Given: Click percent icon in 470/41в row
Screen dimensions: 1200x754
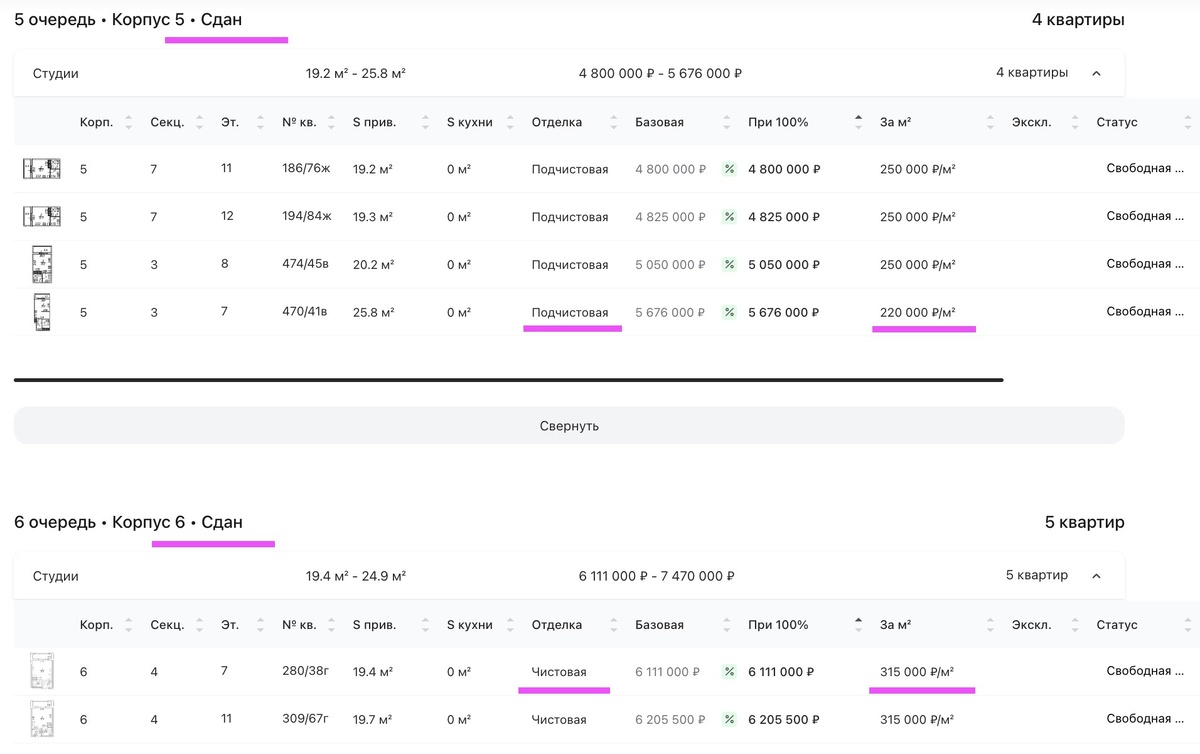Looking at the screenshot, I should pos(729,313).
